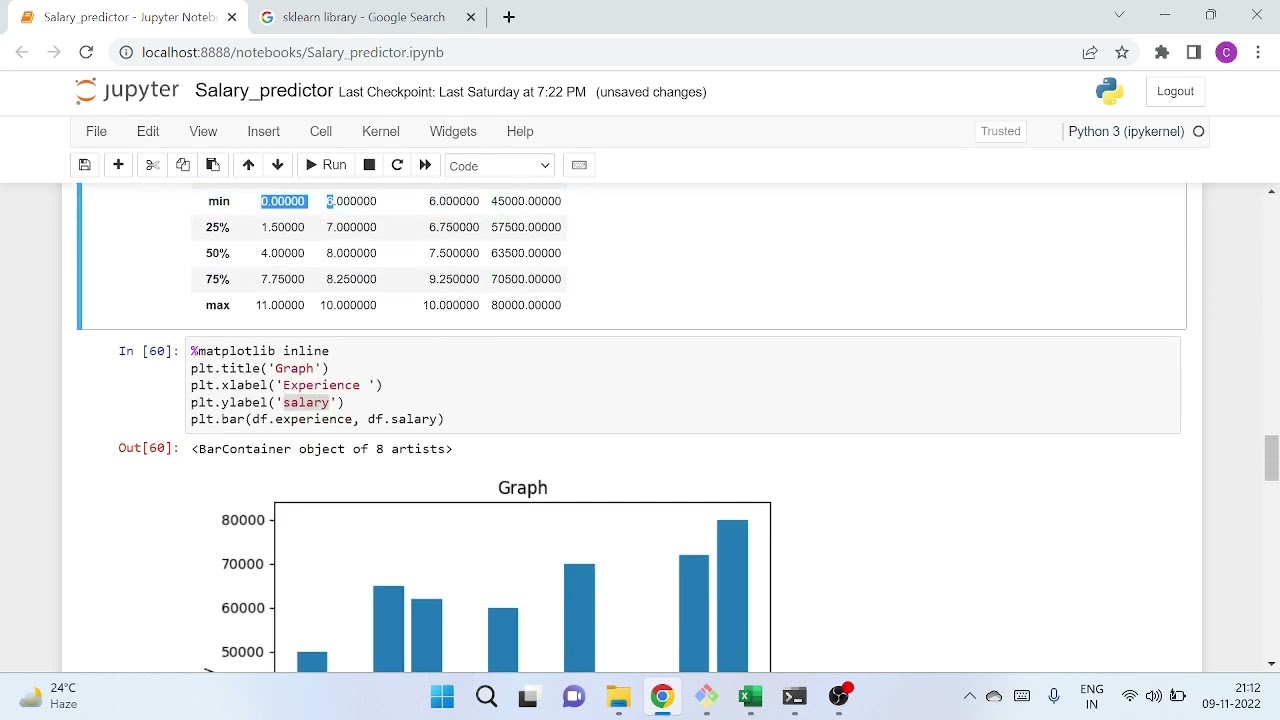Image resolution: width=1280 pixels, height=720 pixels.
Task: Click the scrollbar down arrow
Action: (1271, 663)
